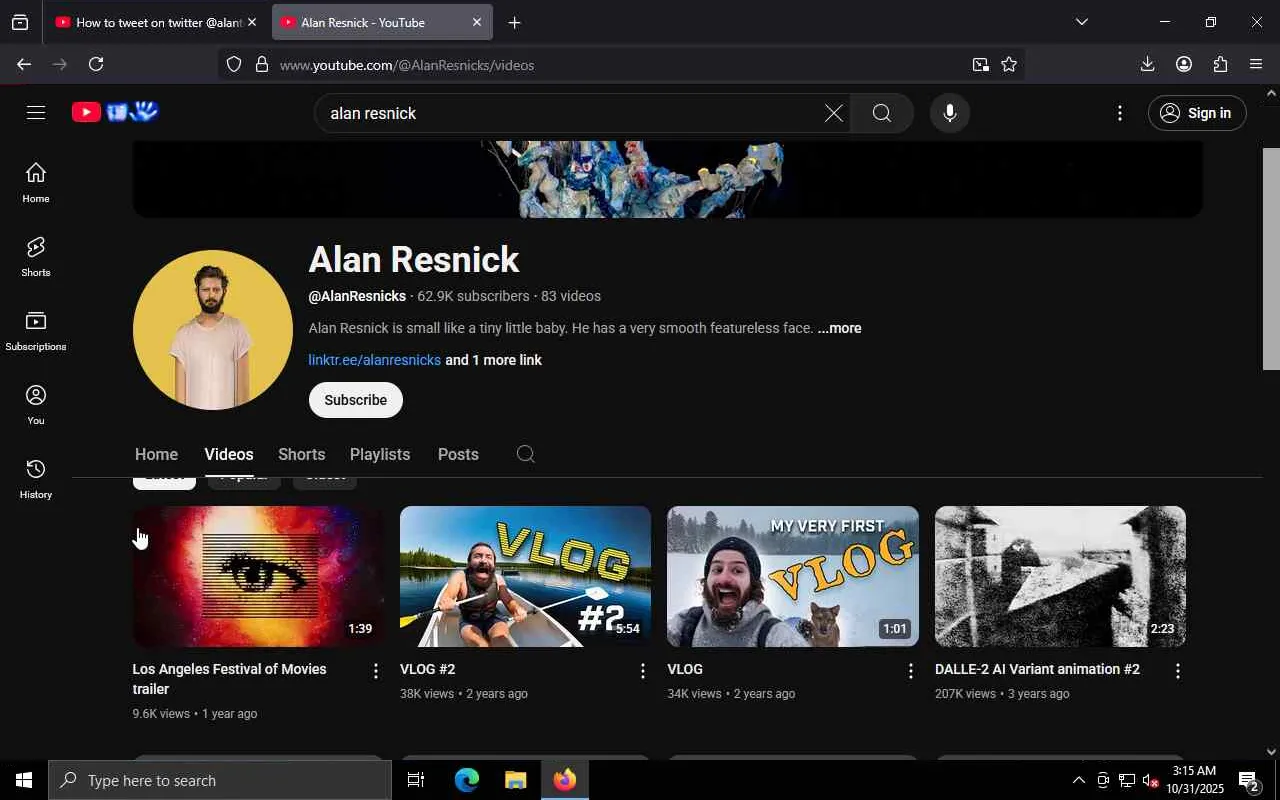Open the YouTube guide hamburger menu
This screenshot has height=800, width=1280.
point(36,113)
